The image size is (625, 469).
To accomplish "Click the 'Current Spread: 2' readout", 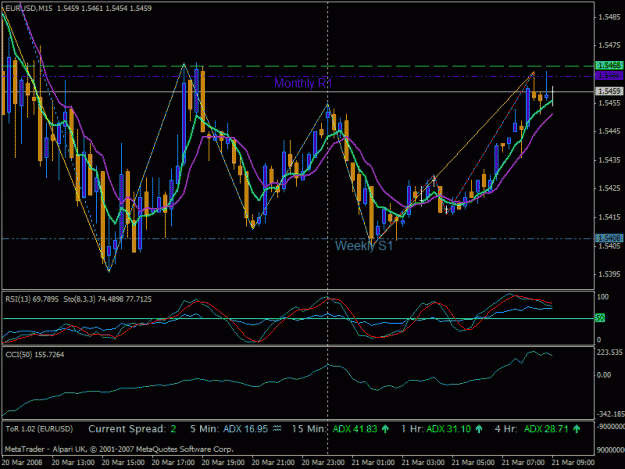I will (x=132, y=429).
